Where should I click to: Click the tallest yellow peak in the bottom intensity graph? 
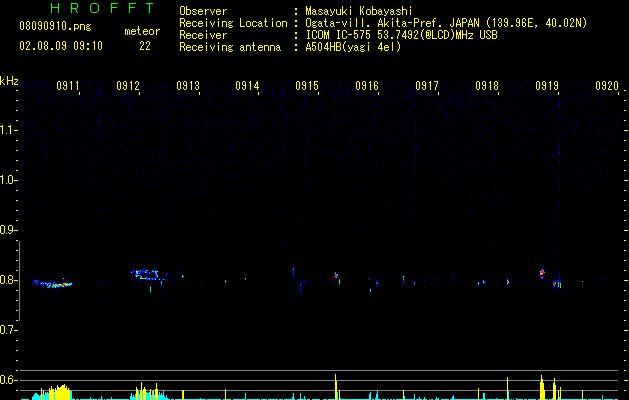336,387
